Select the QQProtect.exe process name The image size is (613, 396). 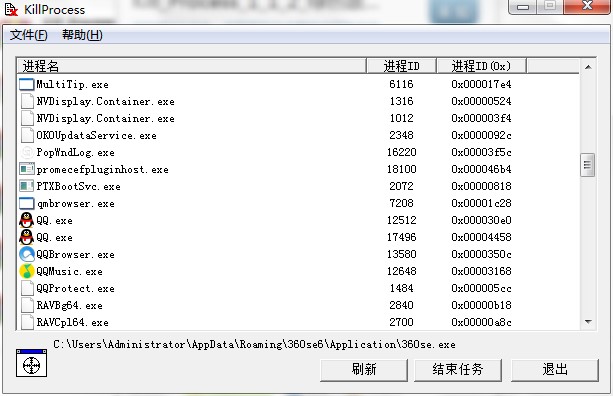(x=75, y=288)
